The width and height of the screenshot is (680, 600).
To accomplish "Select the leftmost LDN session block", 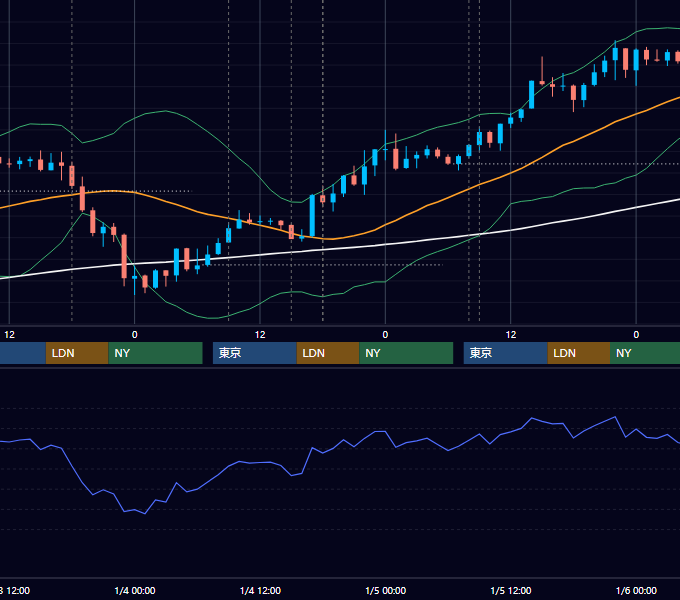I will pyautogui.click(x=77, y=353).
